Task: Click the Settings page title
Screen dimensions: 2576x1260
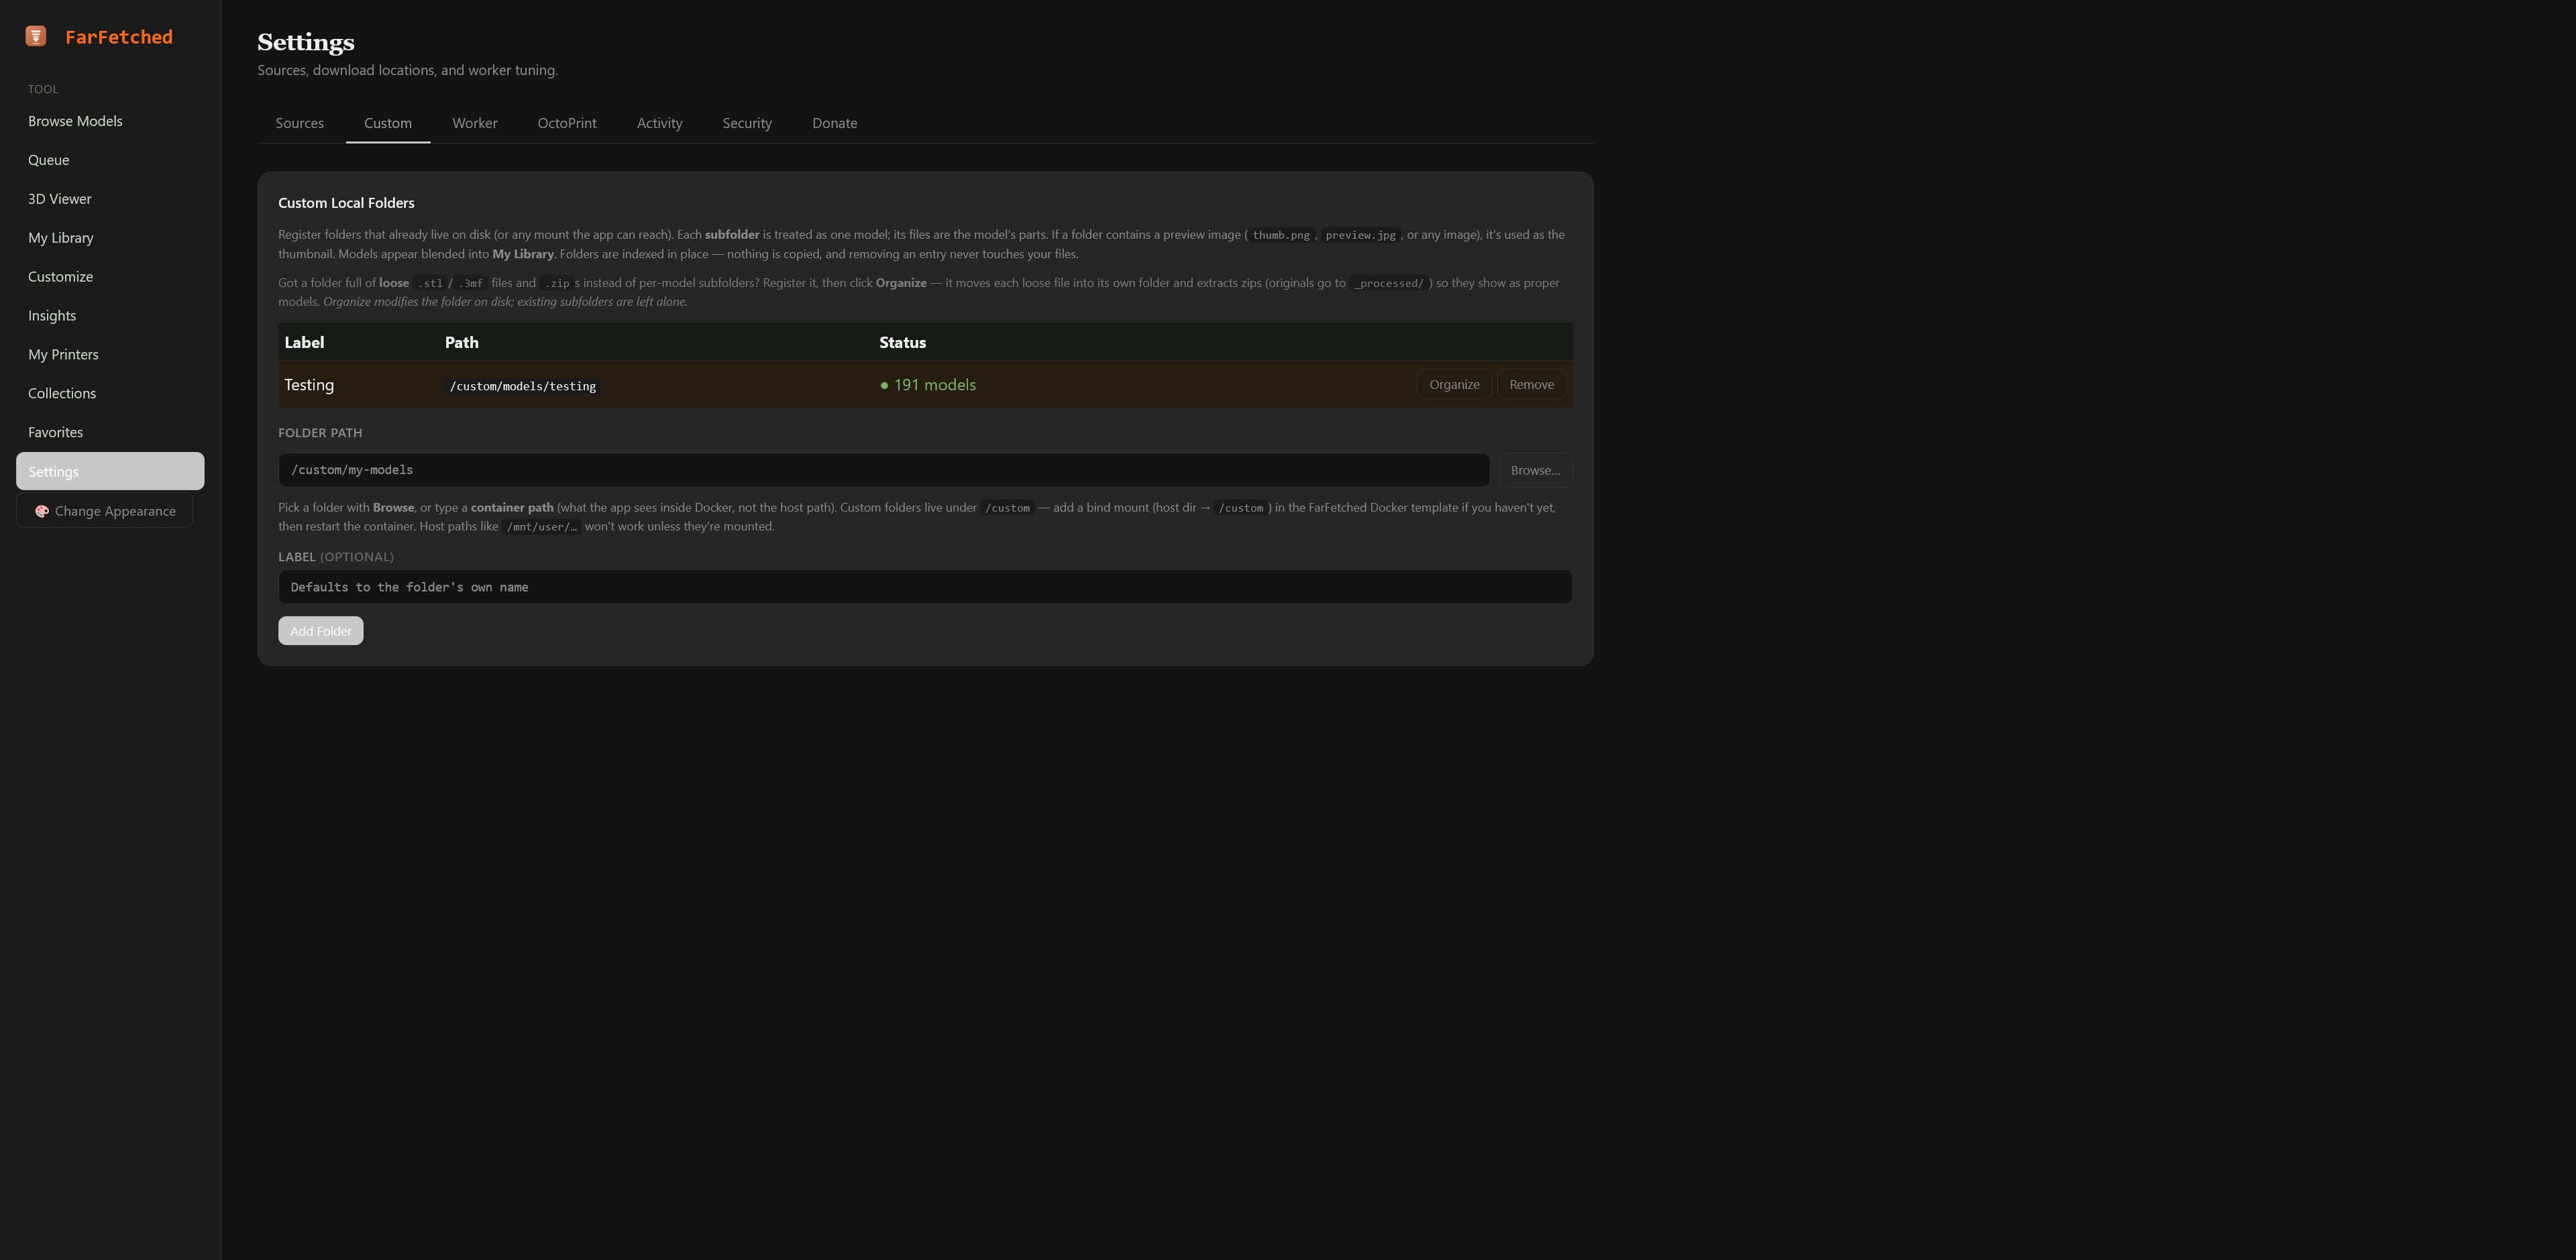Action: [x=306, y=42]
